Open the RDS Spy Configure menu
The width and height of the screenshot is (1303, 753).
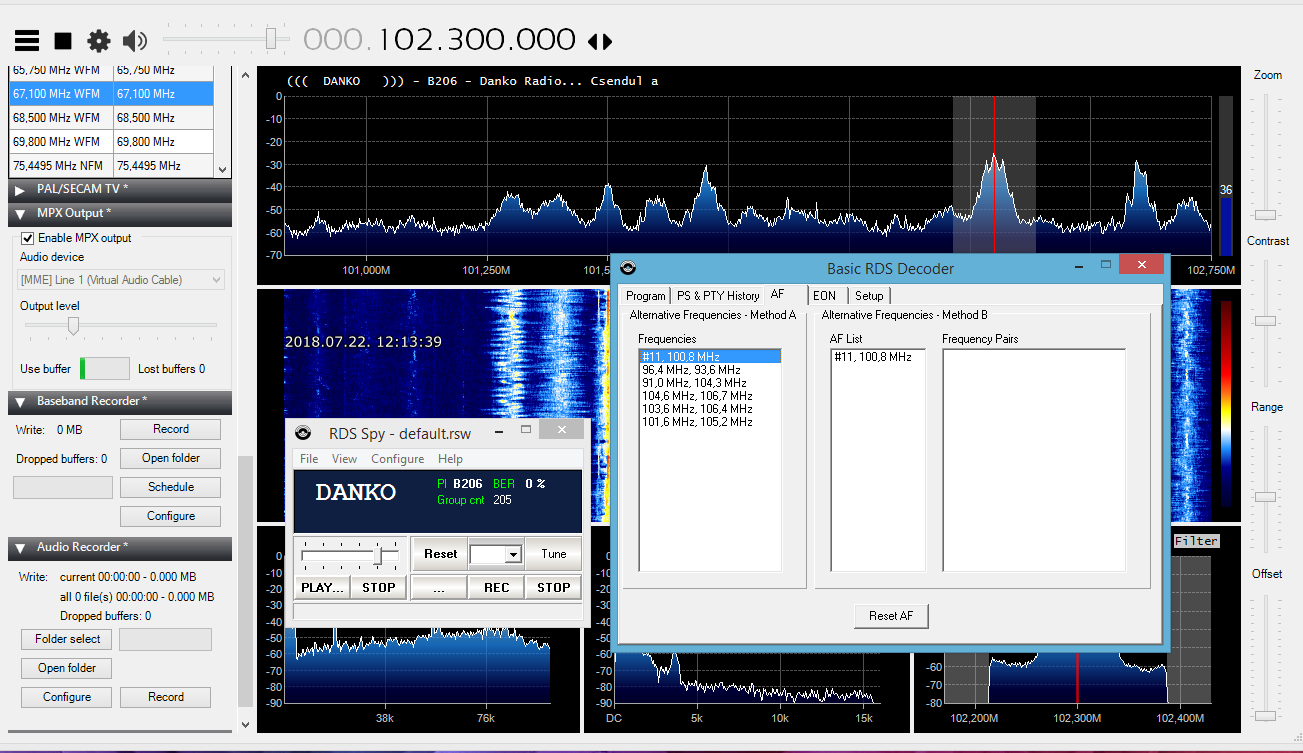tap(398, 458)
